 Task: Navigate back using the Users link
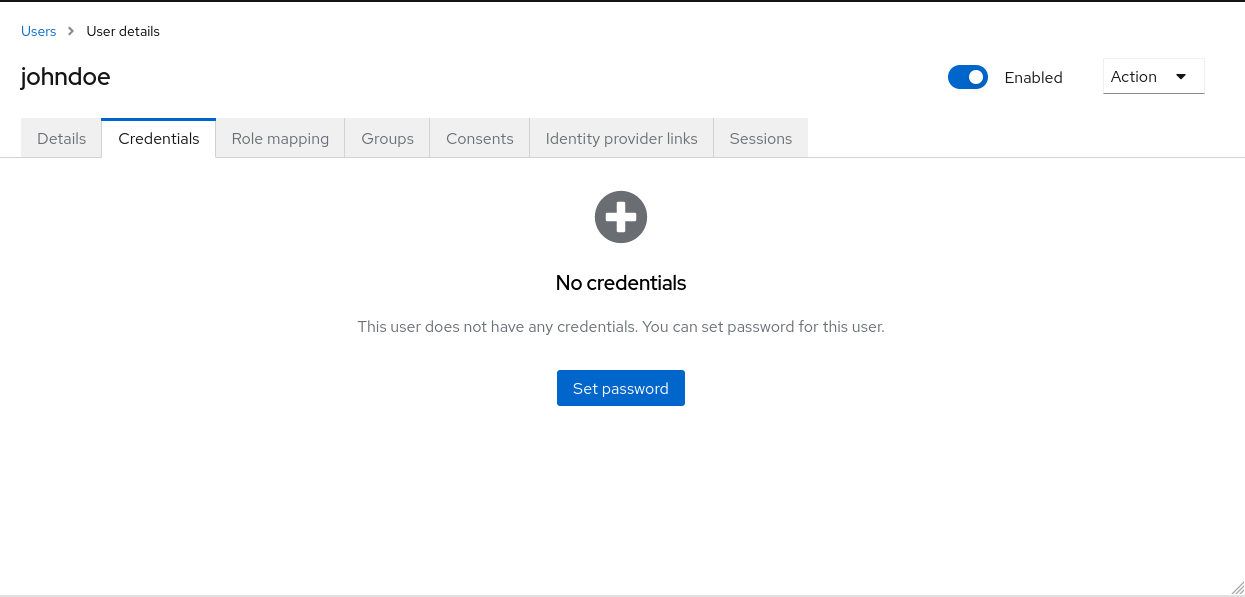(x=38, y=31)
